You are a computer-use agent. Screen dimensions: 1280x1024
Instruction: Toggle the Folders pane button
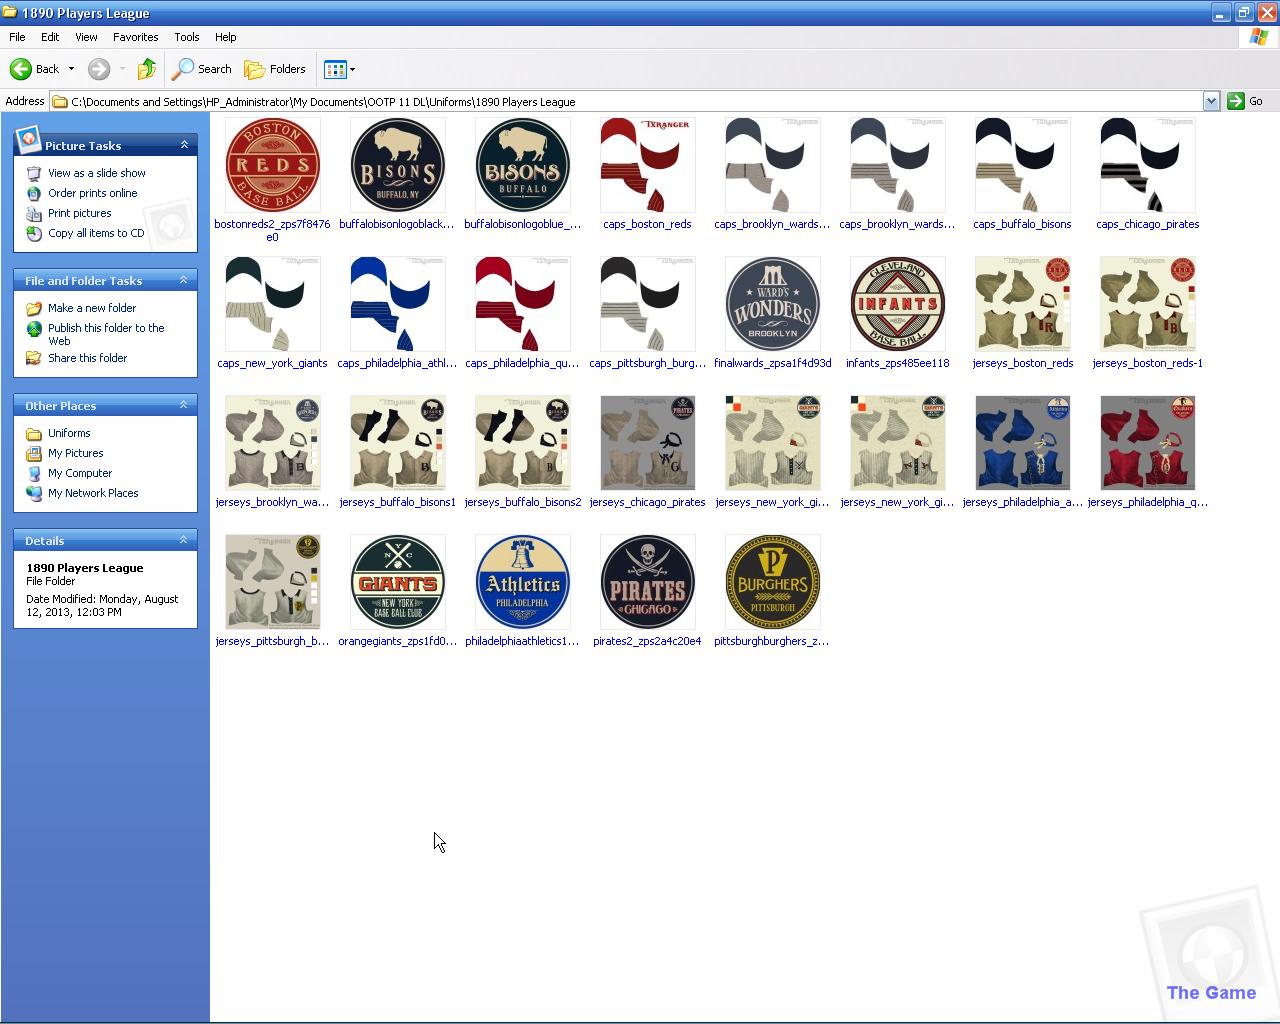pyautogui.click(x=276, y=69)
